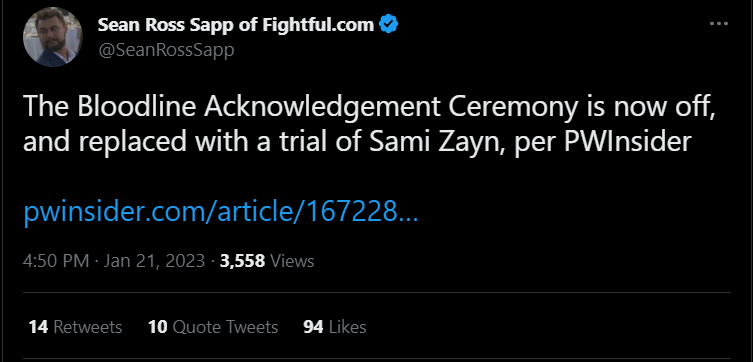Open the @SeanRossSapp handle
The height and width of the screenshot is (362, 753).
point(166,50)
